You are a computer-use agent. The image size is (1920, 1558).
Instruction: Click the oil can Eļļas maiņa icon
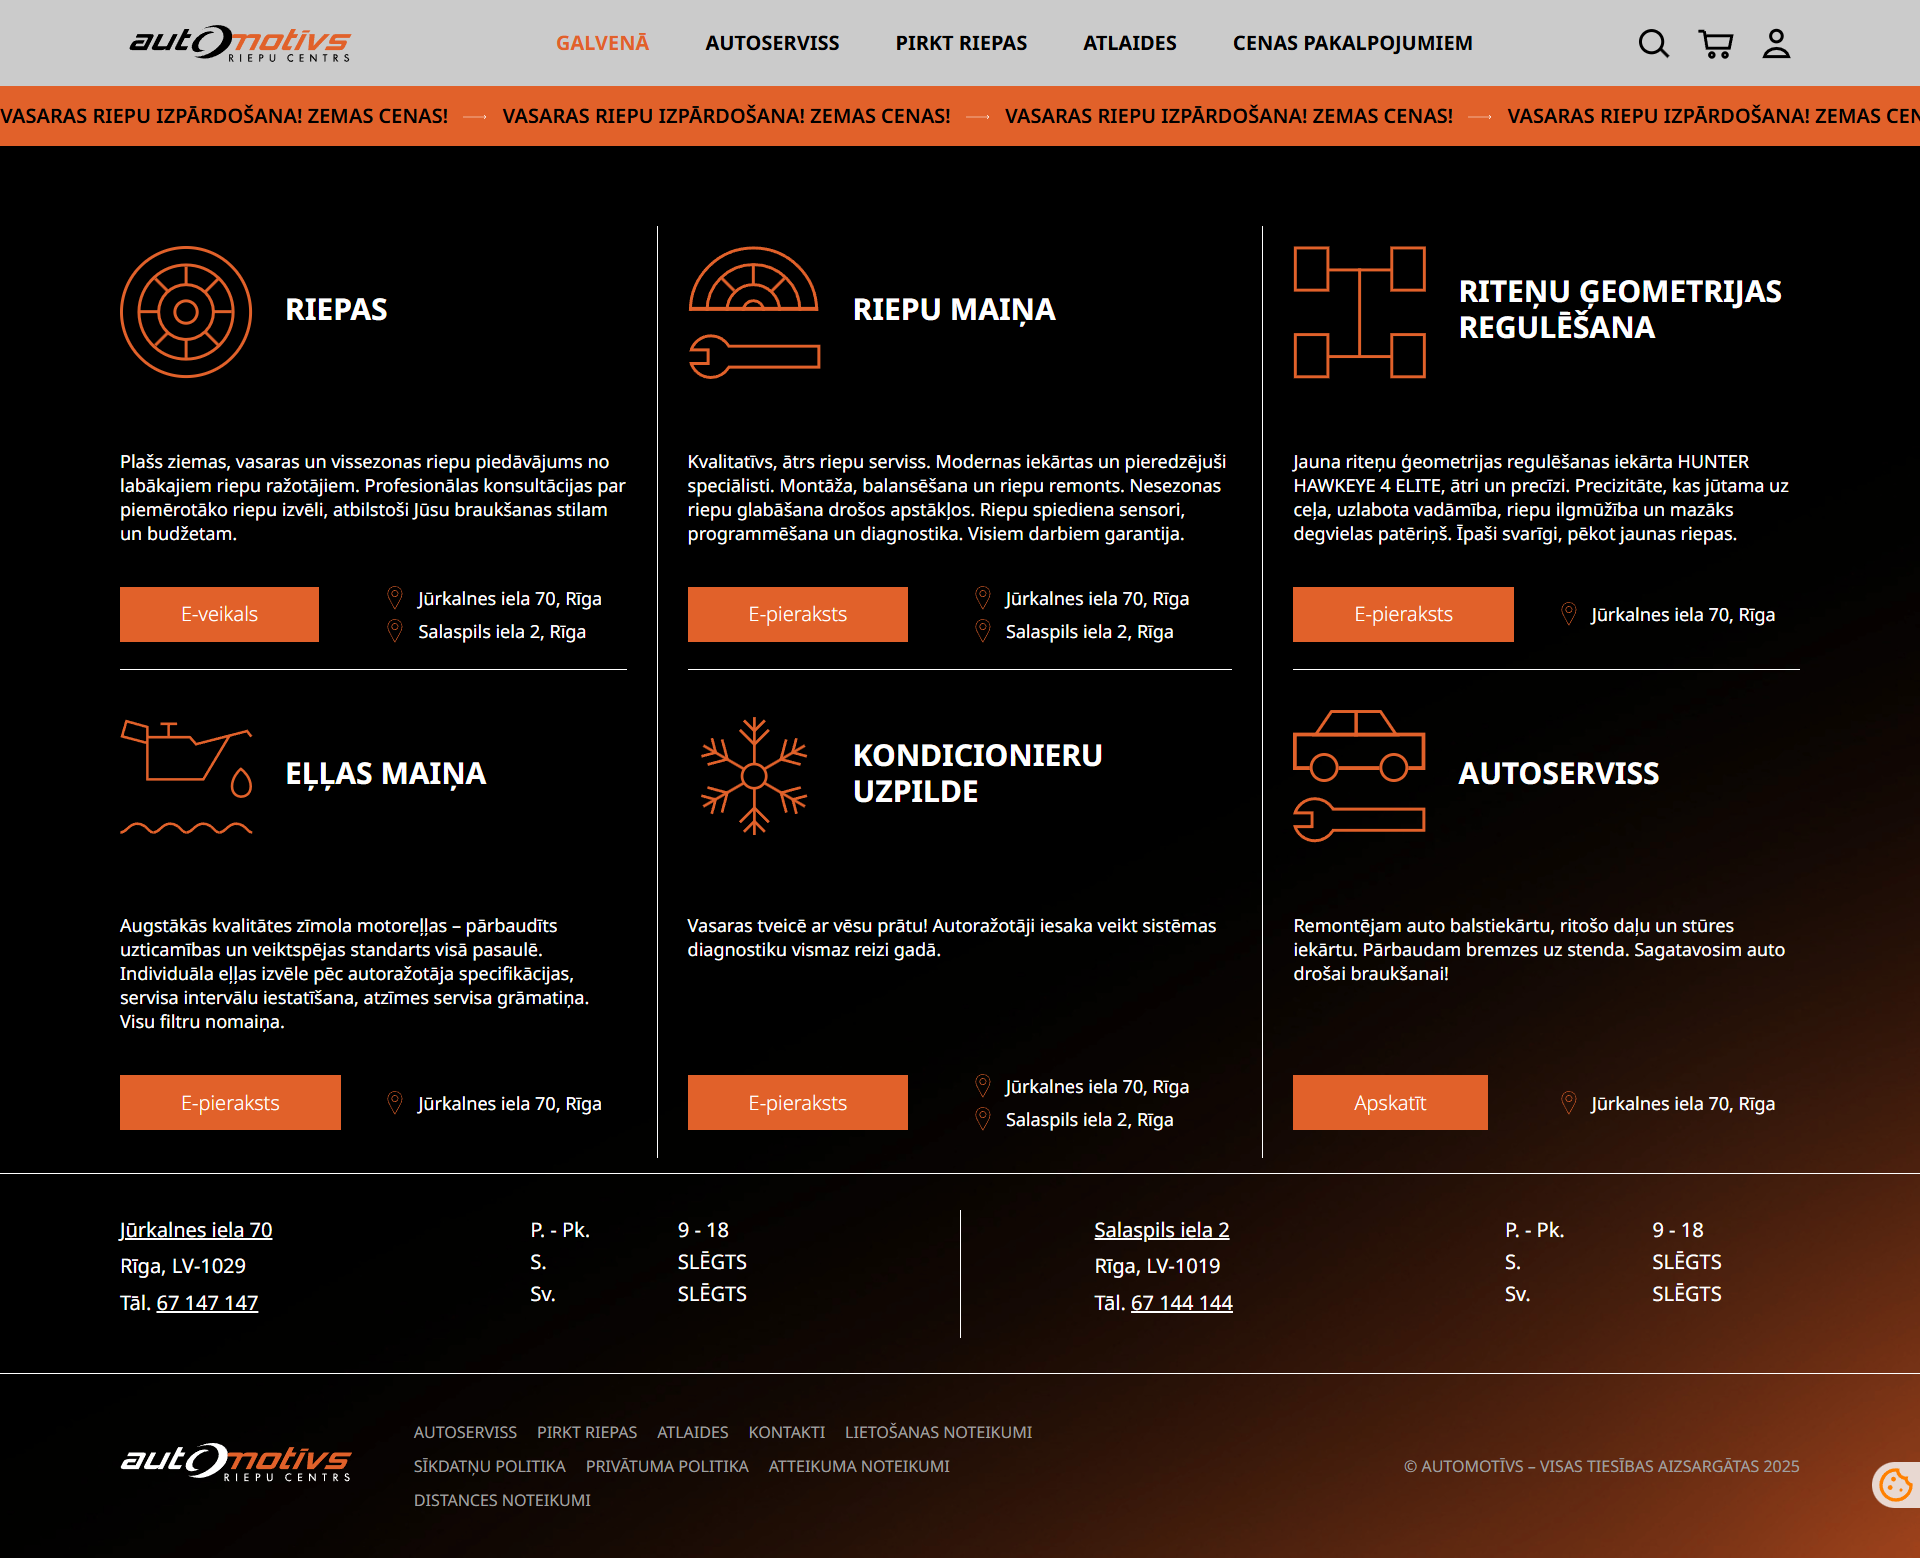click(x=186, y=777)
